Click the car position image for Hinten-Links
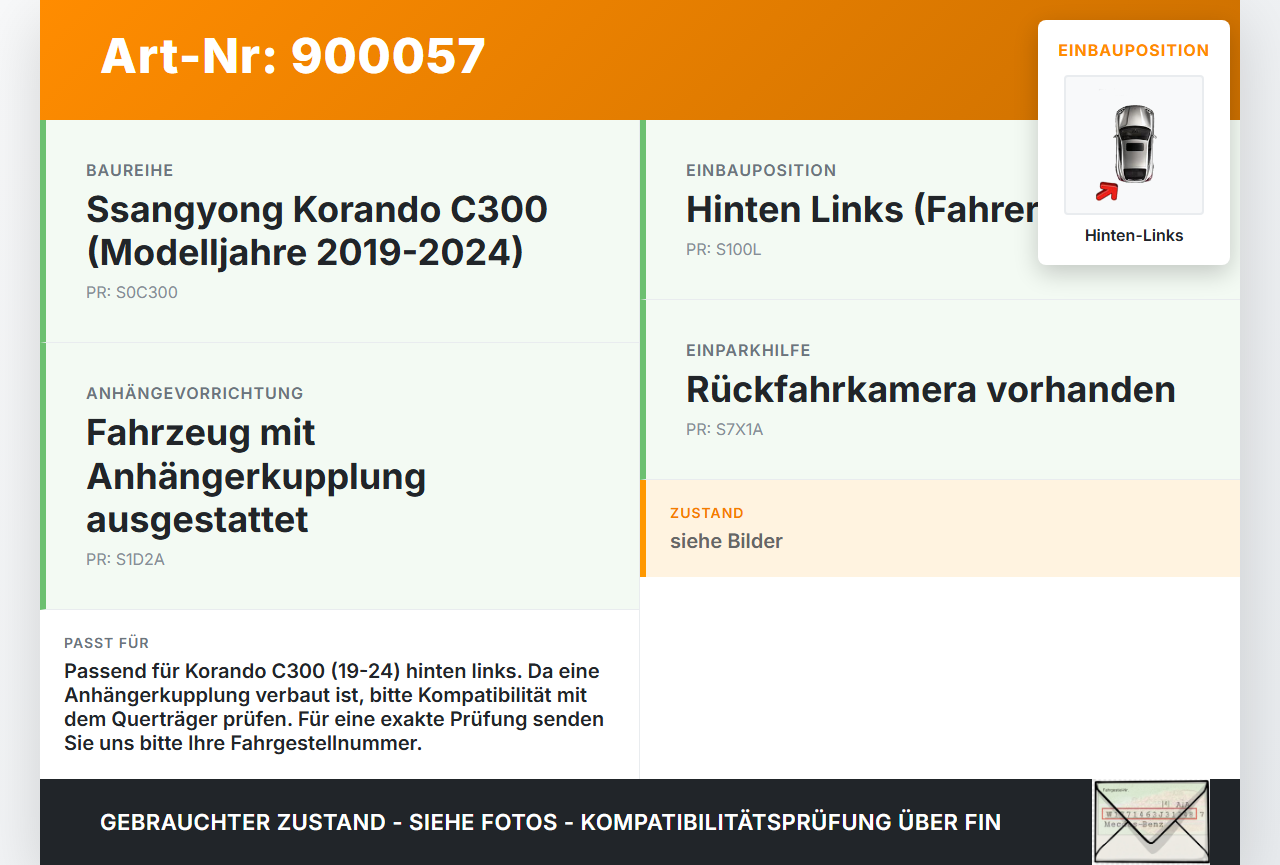Screen dimensions: 1280x865 pos(1134,145)
